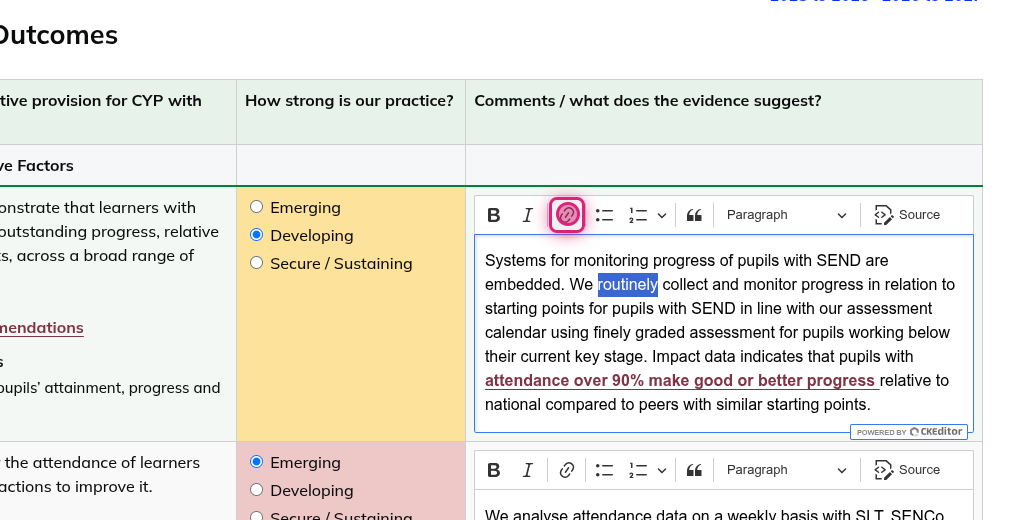The image size is (1024, 520).
Task: Select Emerging in the yellow practice cell
Action: pos(257,206)
